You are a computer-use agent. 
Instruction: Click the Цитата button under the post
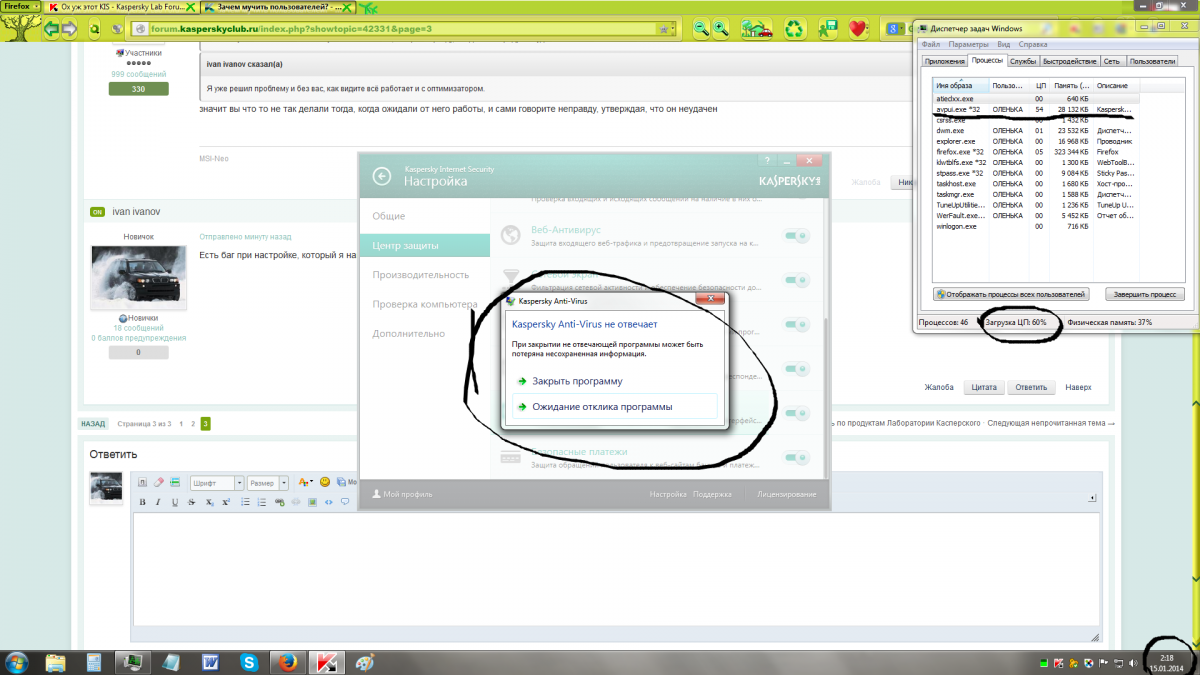point(985,387)
